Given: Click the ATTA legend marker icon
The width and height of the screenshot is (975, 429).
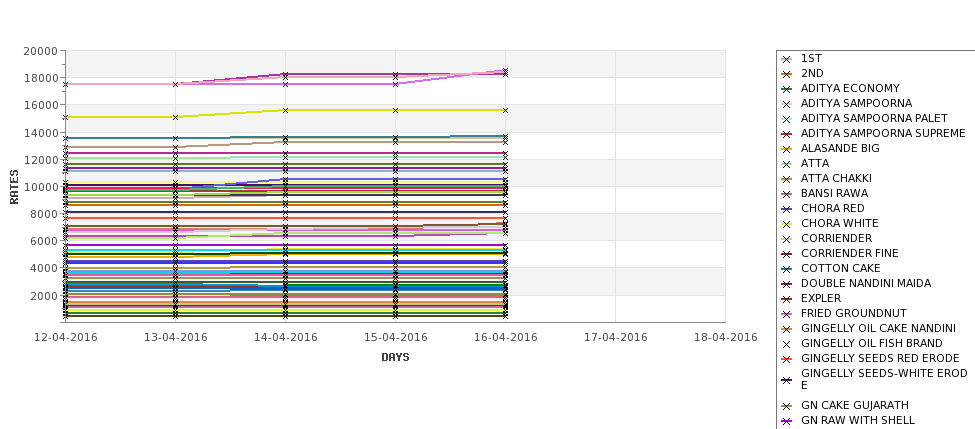Looking at the screenshot, I should coord(787,164).
